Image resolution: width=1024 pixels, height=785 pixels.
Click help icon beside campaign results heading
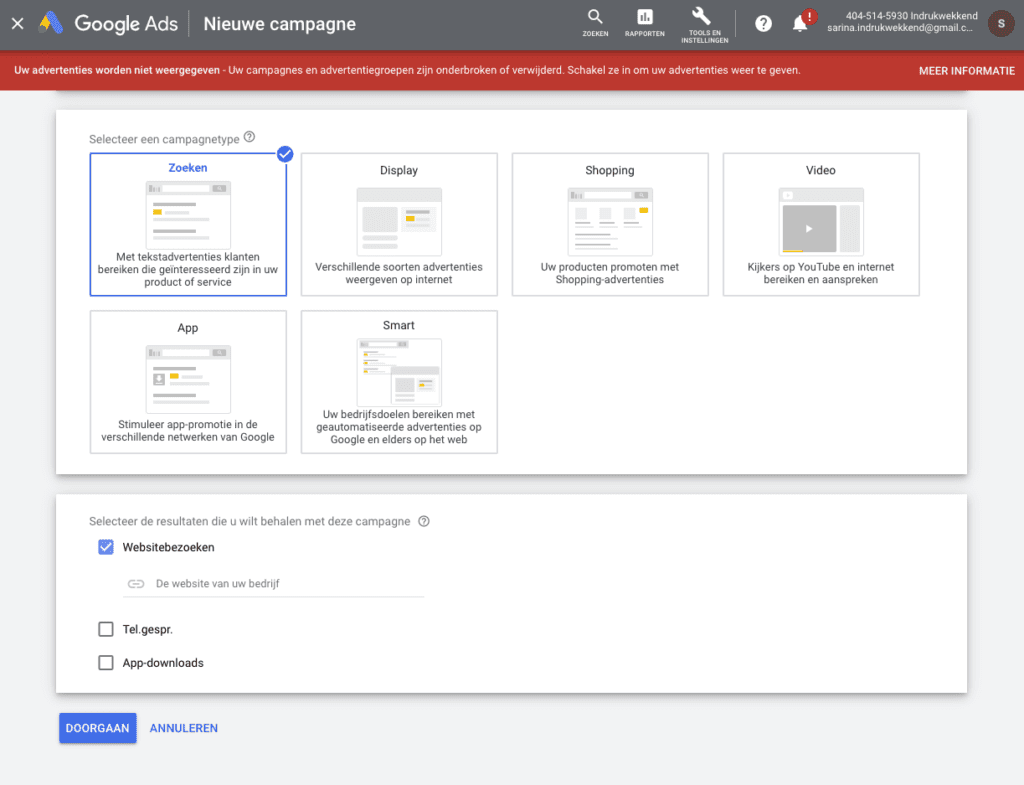pos(424,521)
